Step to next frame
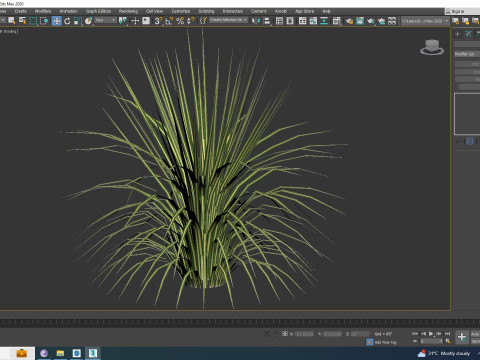The image size is (480, 360). tap(439, 333)
